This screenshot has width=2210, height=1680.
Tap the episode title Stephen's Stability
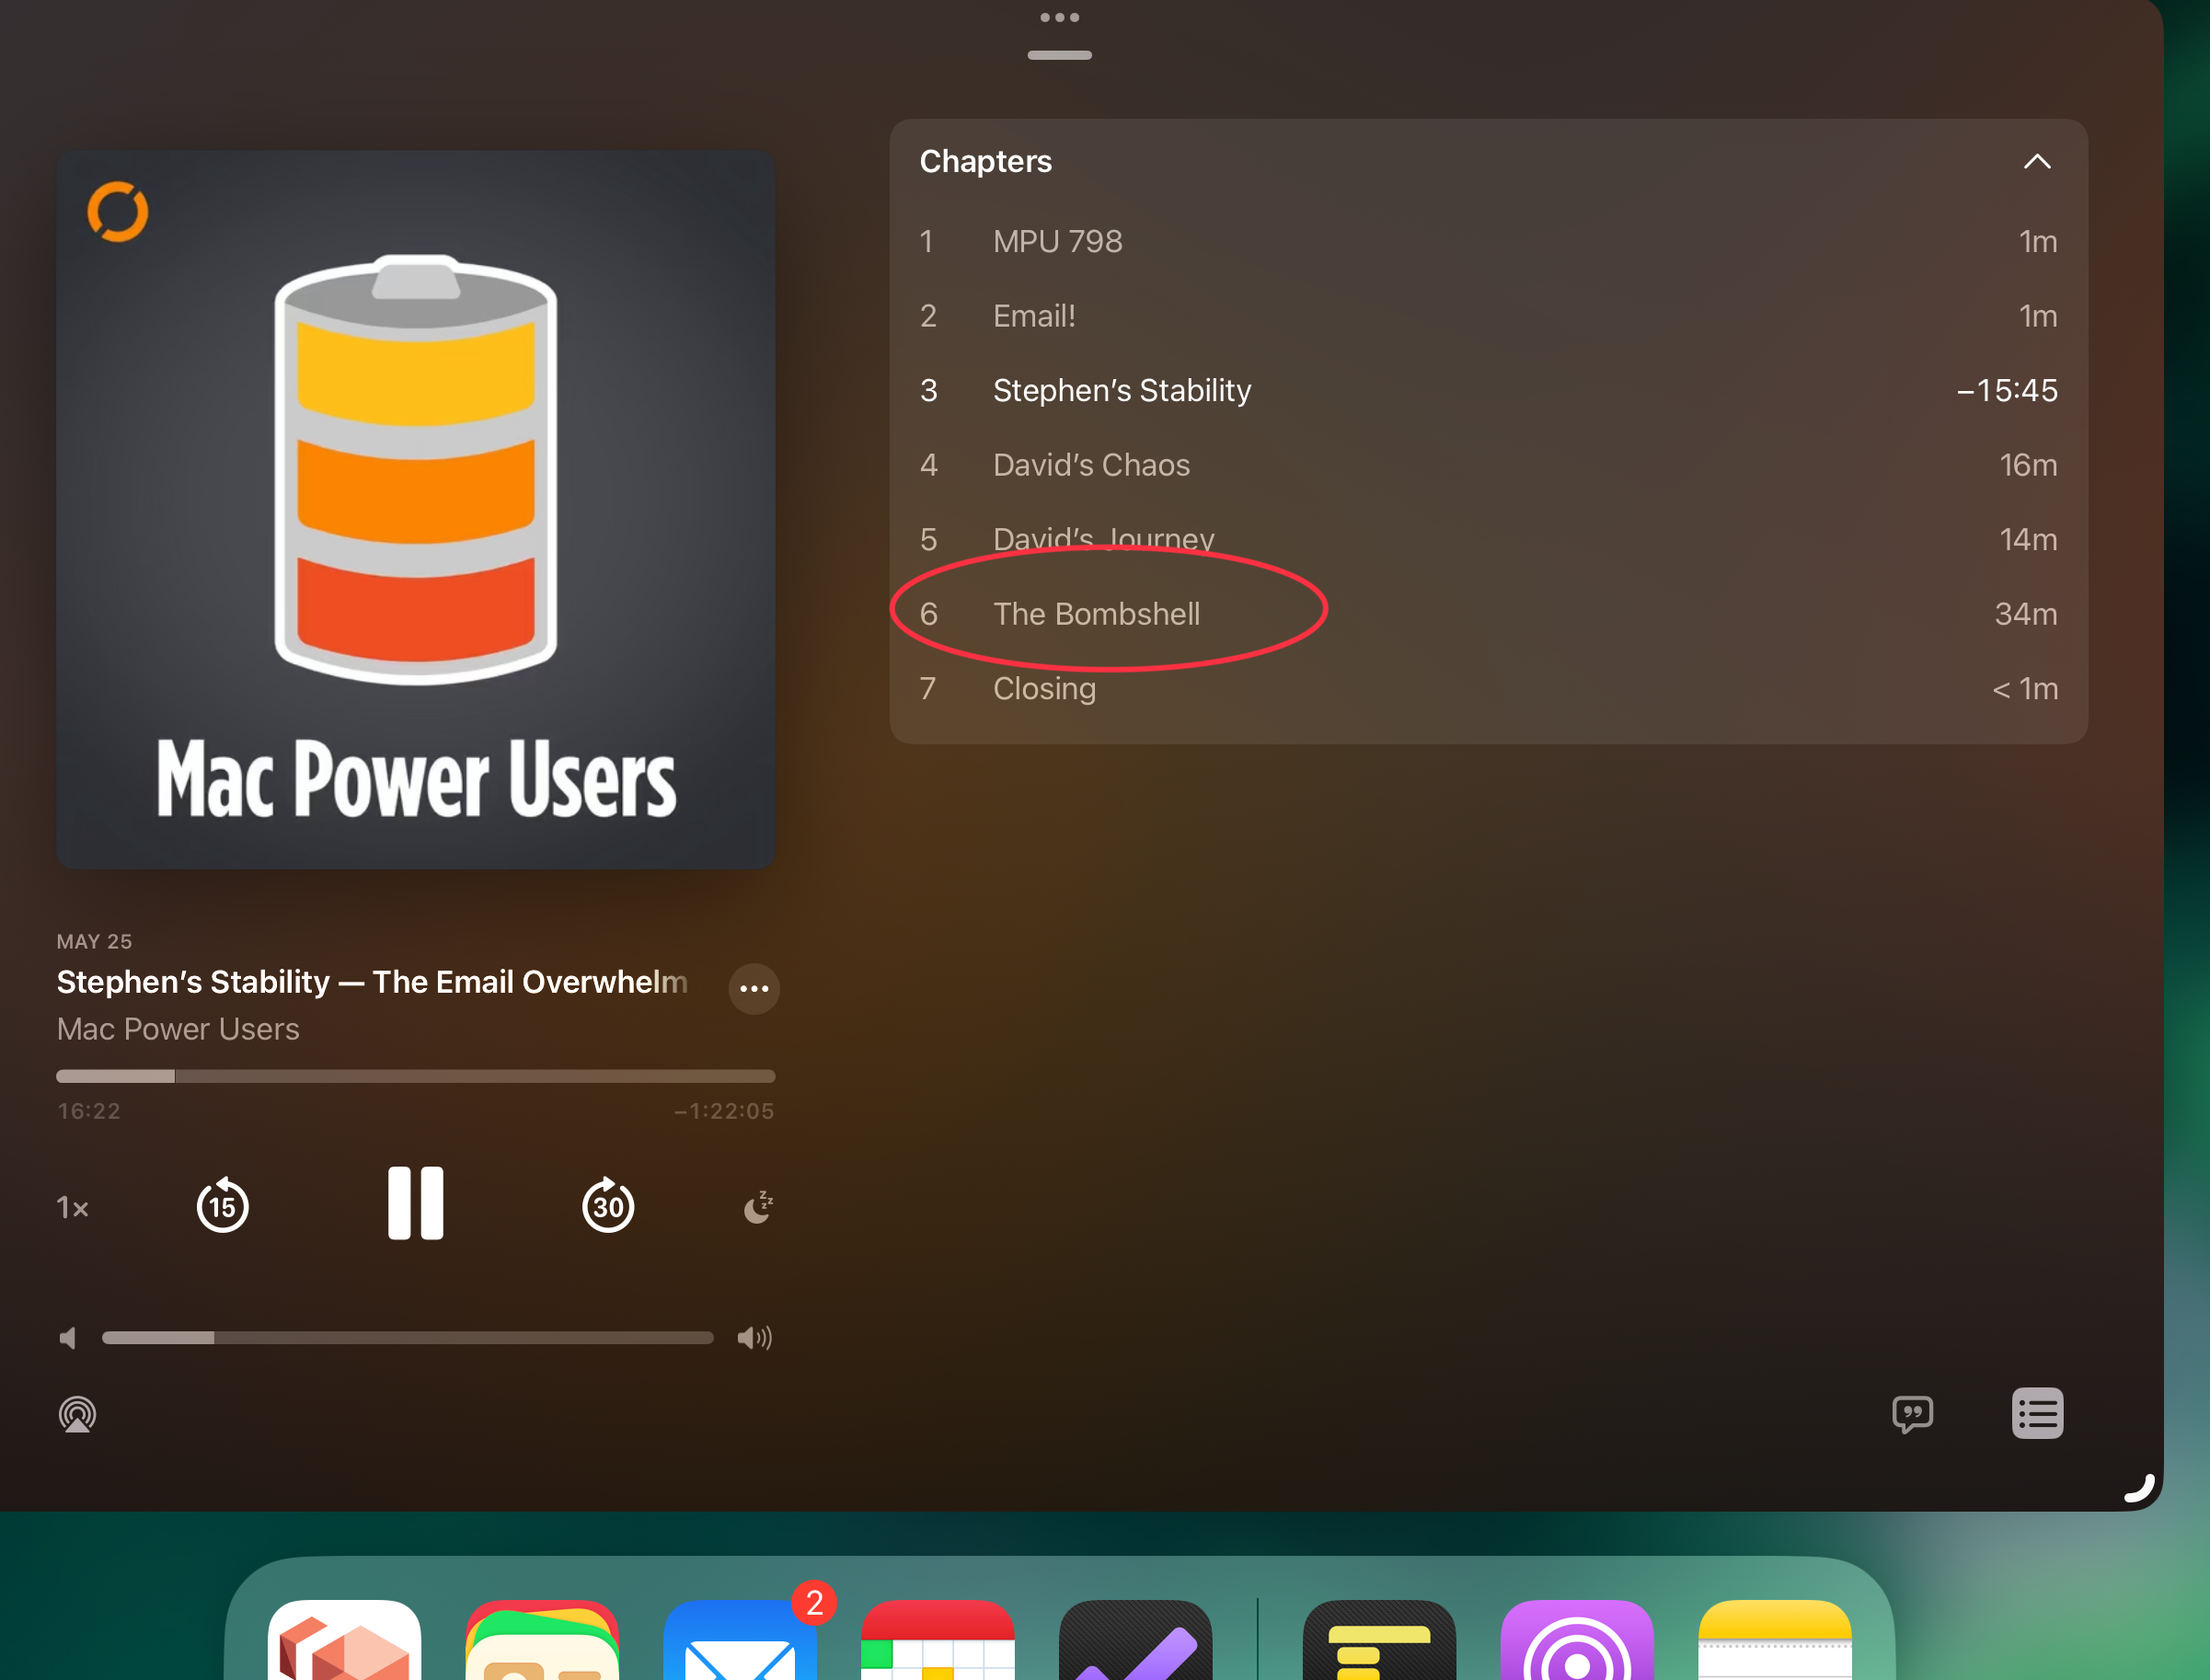tap(372, 982)
